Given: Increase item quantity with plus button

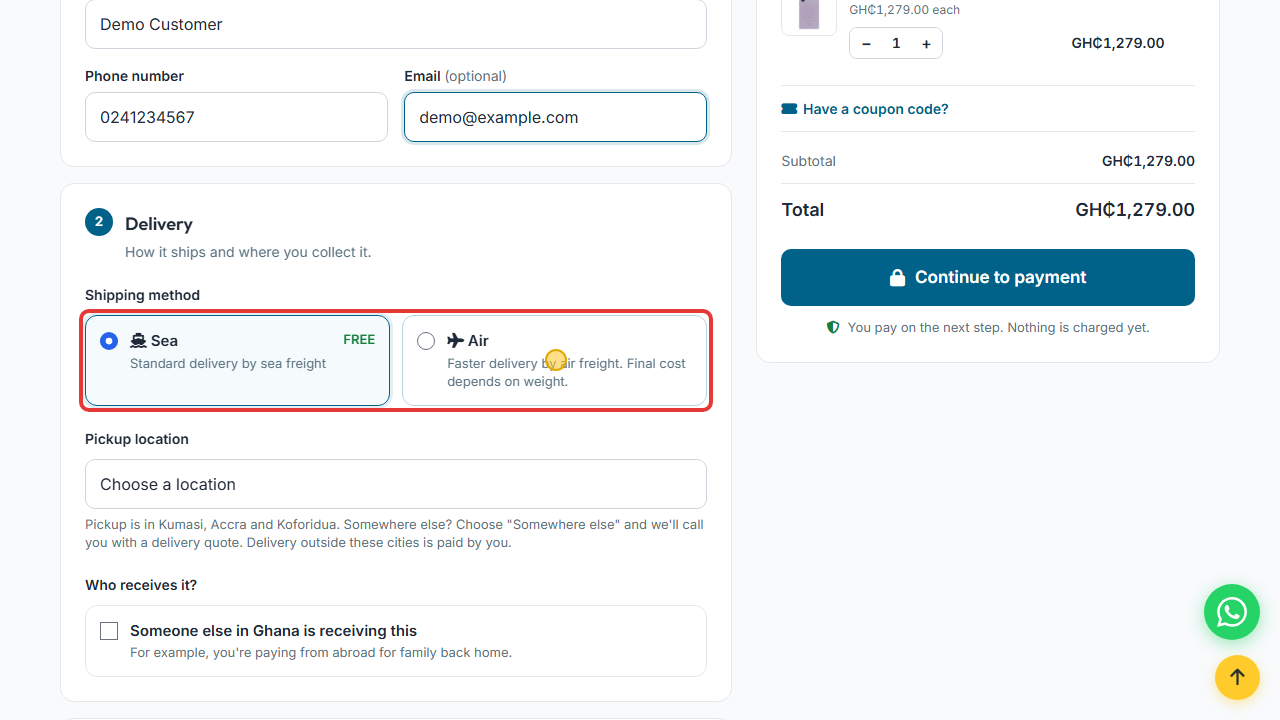Looking at the screenshot, I should (x=926, y=44).
